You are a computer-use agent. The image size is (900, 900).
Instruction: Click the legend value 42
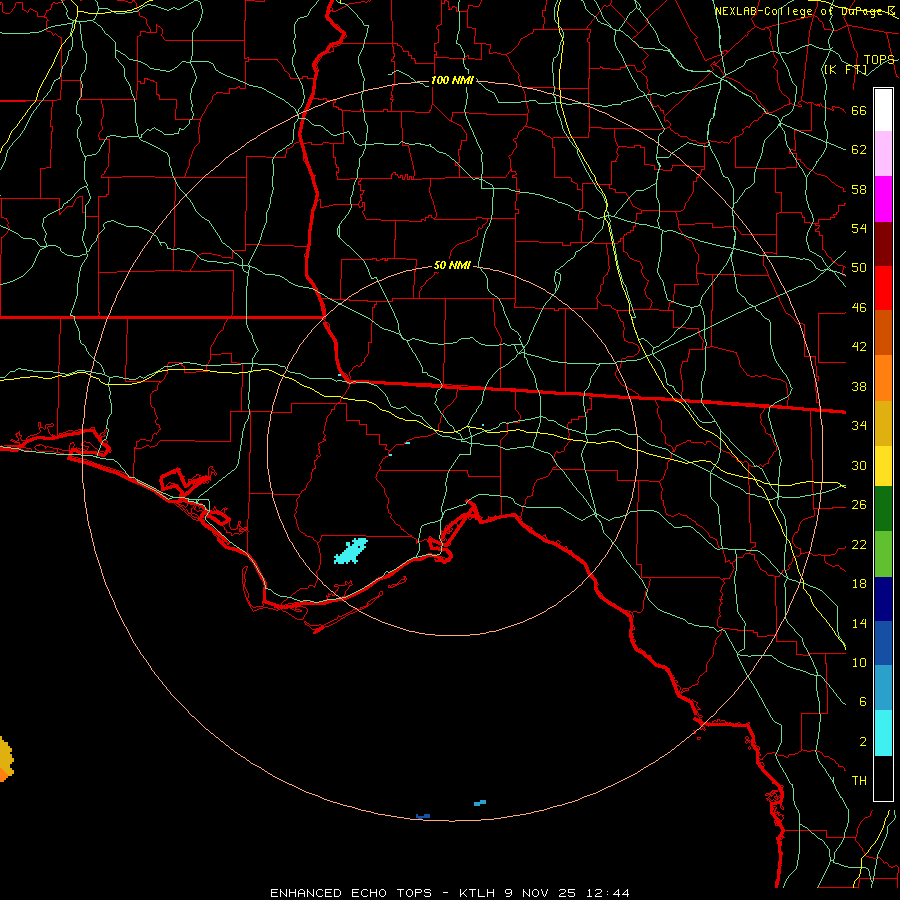tap(859, 346)
